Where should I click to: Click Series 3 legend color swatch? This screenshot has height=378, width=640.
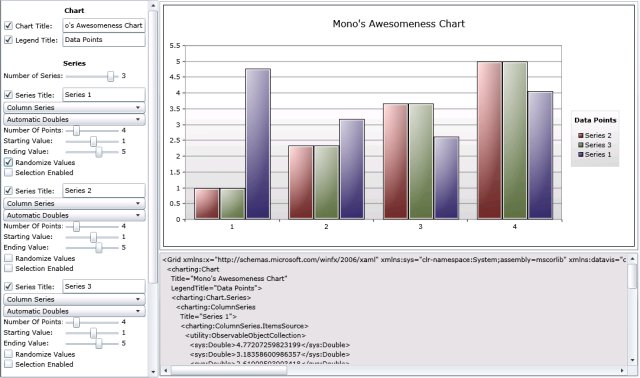(x=580, y=145)
